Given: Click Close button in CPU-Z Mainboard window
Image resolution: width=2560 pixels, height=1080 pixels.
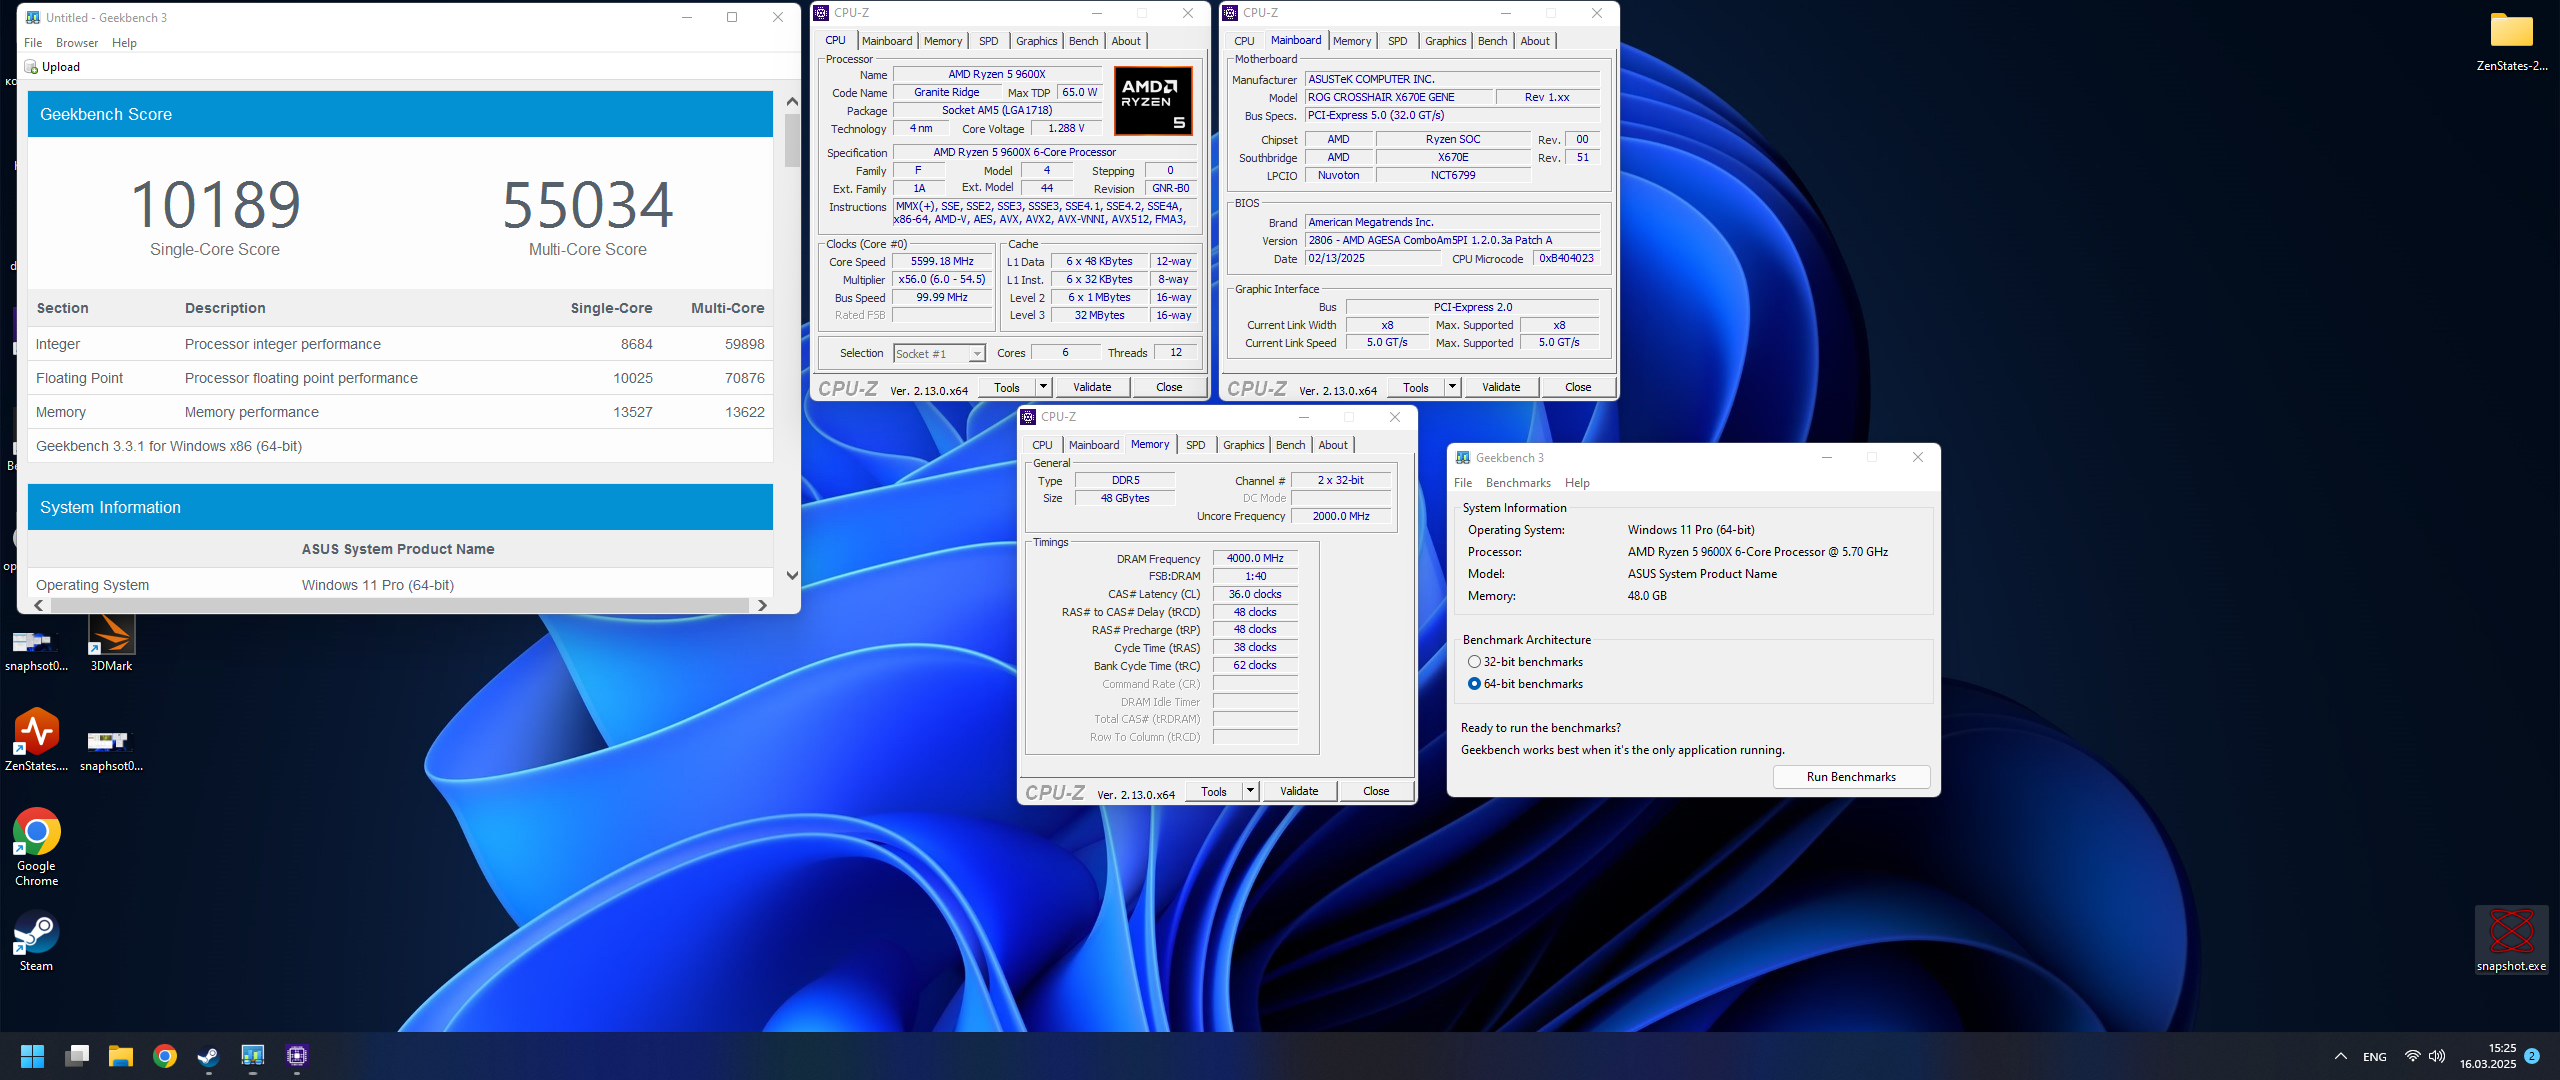Looking at the screenshot, I should click(1578, 387).
